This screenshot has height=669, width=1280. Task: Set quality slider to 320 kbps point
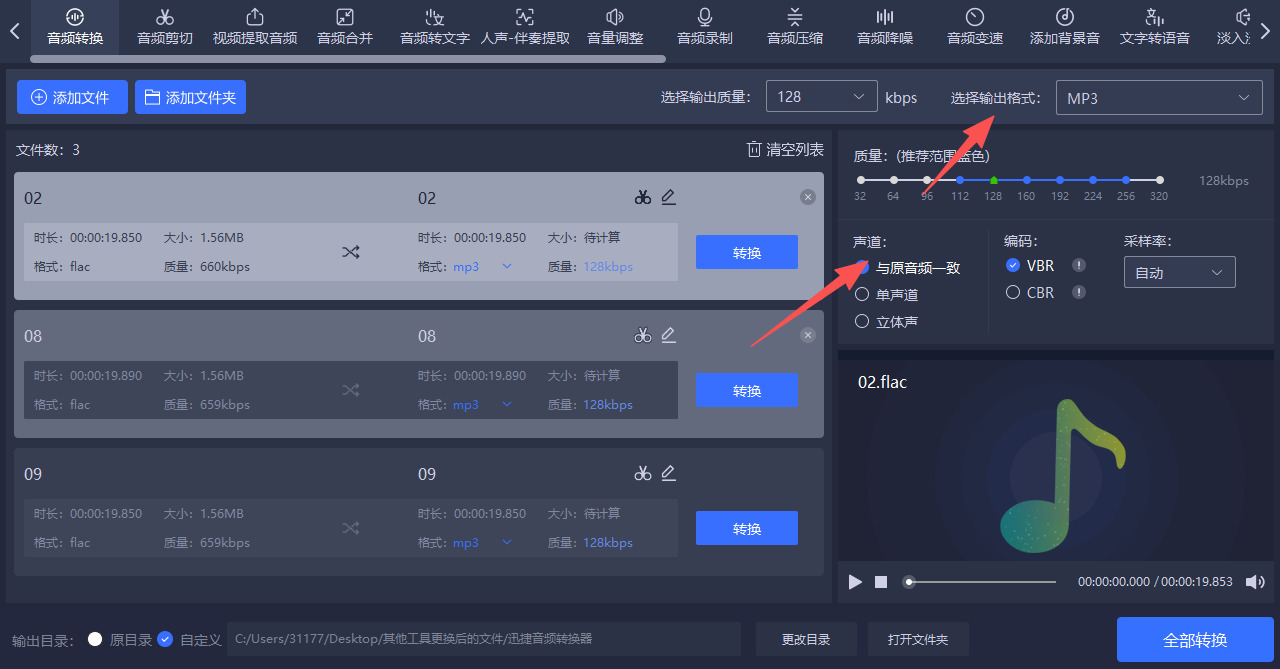[1159, 180]
